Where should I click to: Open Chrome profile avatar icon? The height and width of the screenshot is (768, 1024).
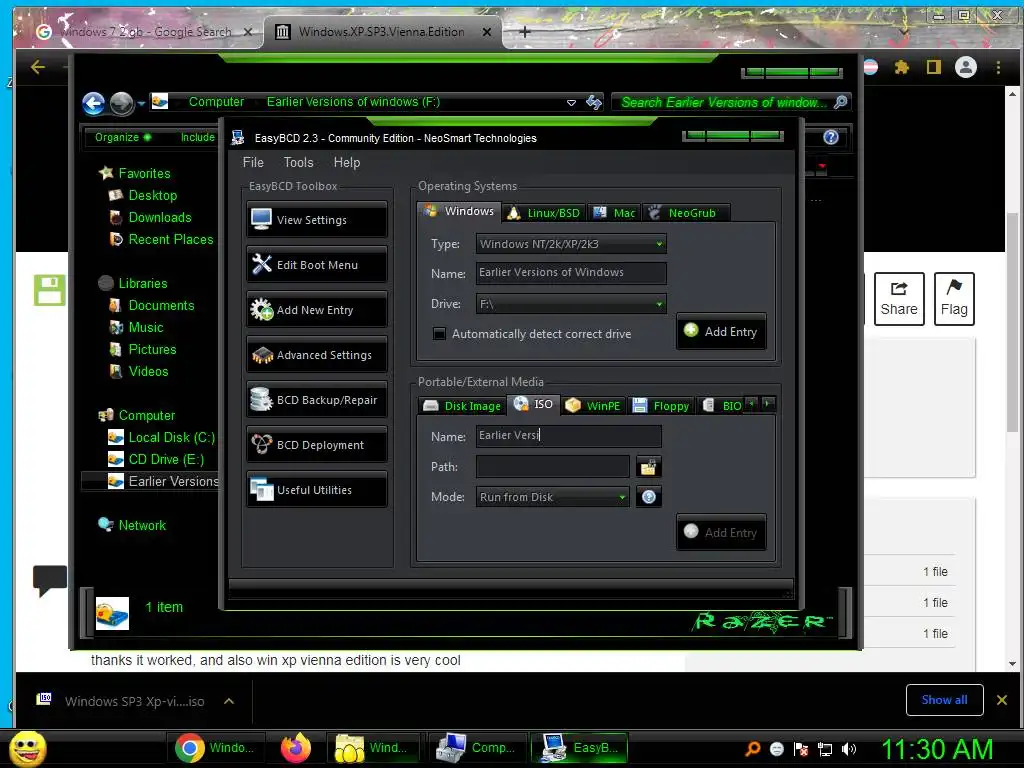click(966, 67)
